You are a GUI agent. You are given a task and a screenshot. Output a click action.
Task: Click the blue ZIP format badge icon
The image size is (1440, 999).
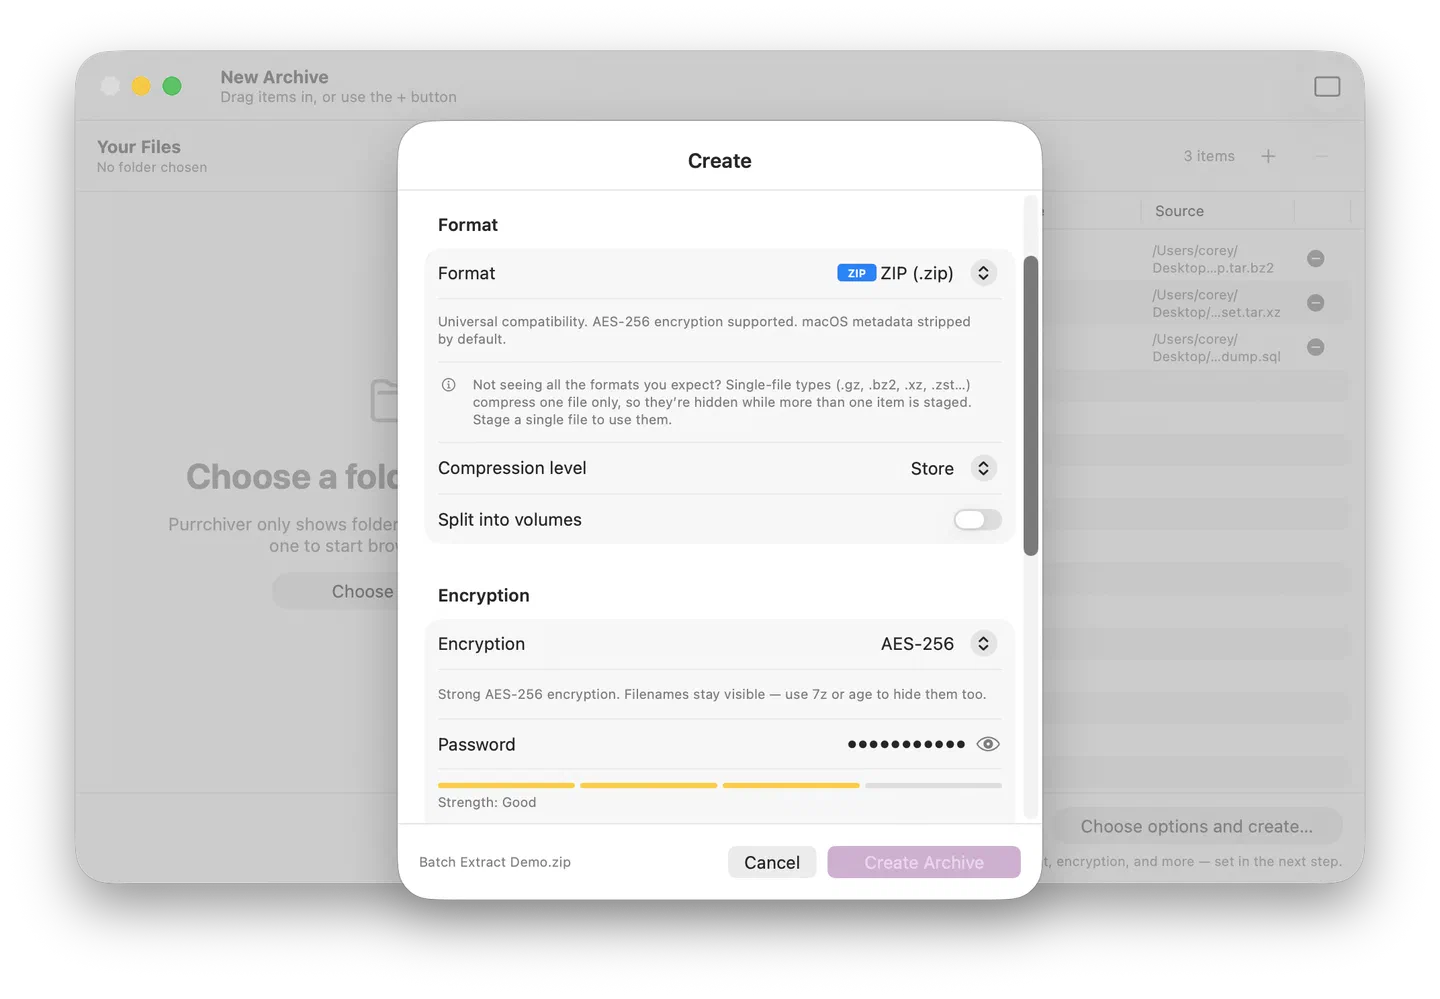pos(856,273)
